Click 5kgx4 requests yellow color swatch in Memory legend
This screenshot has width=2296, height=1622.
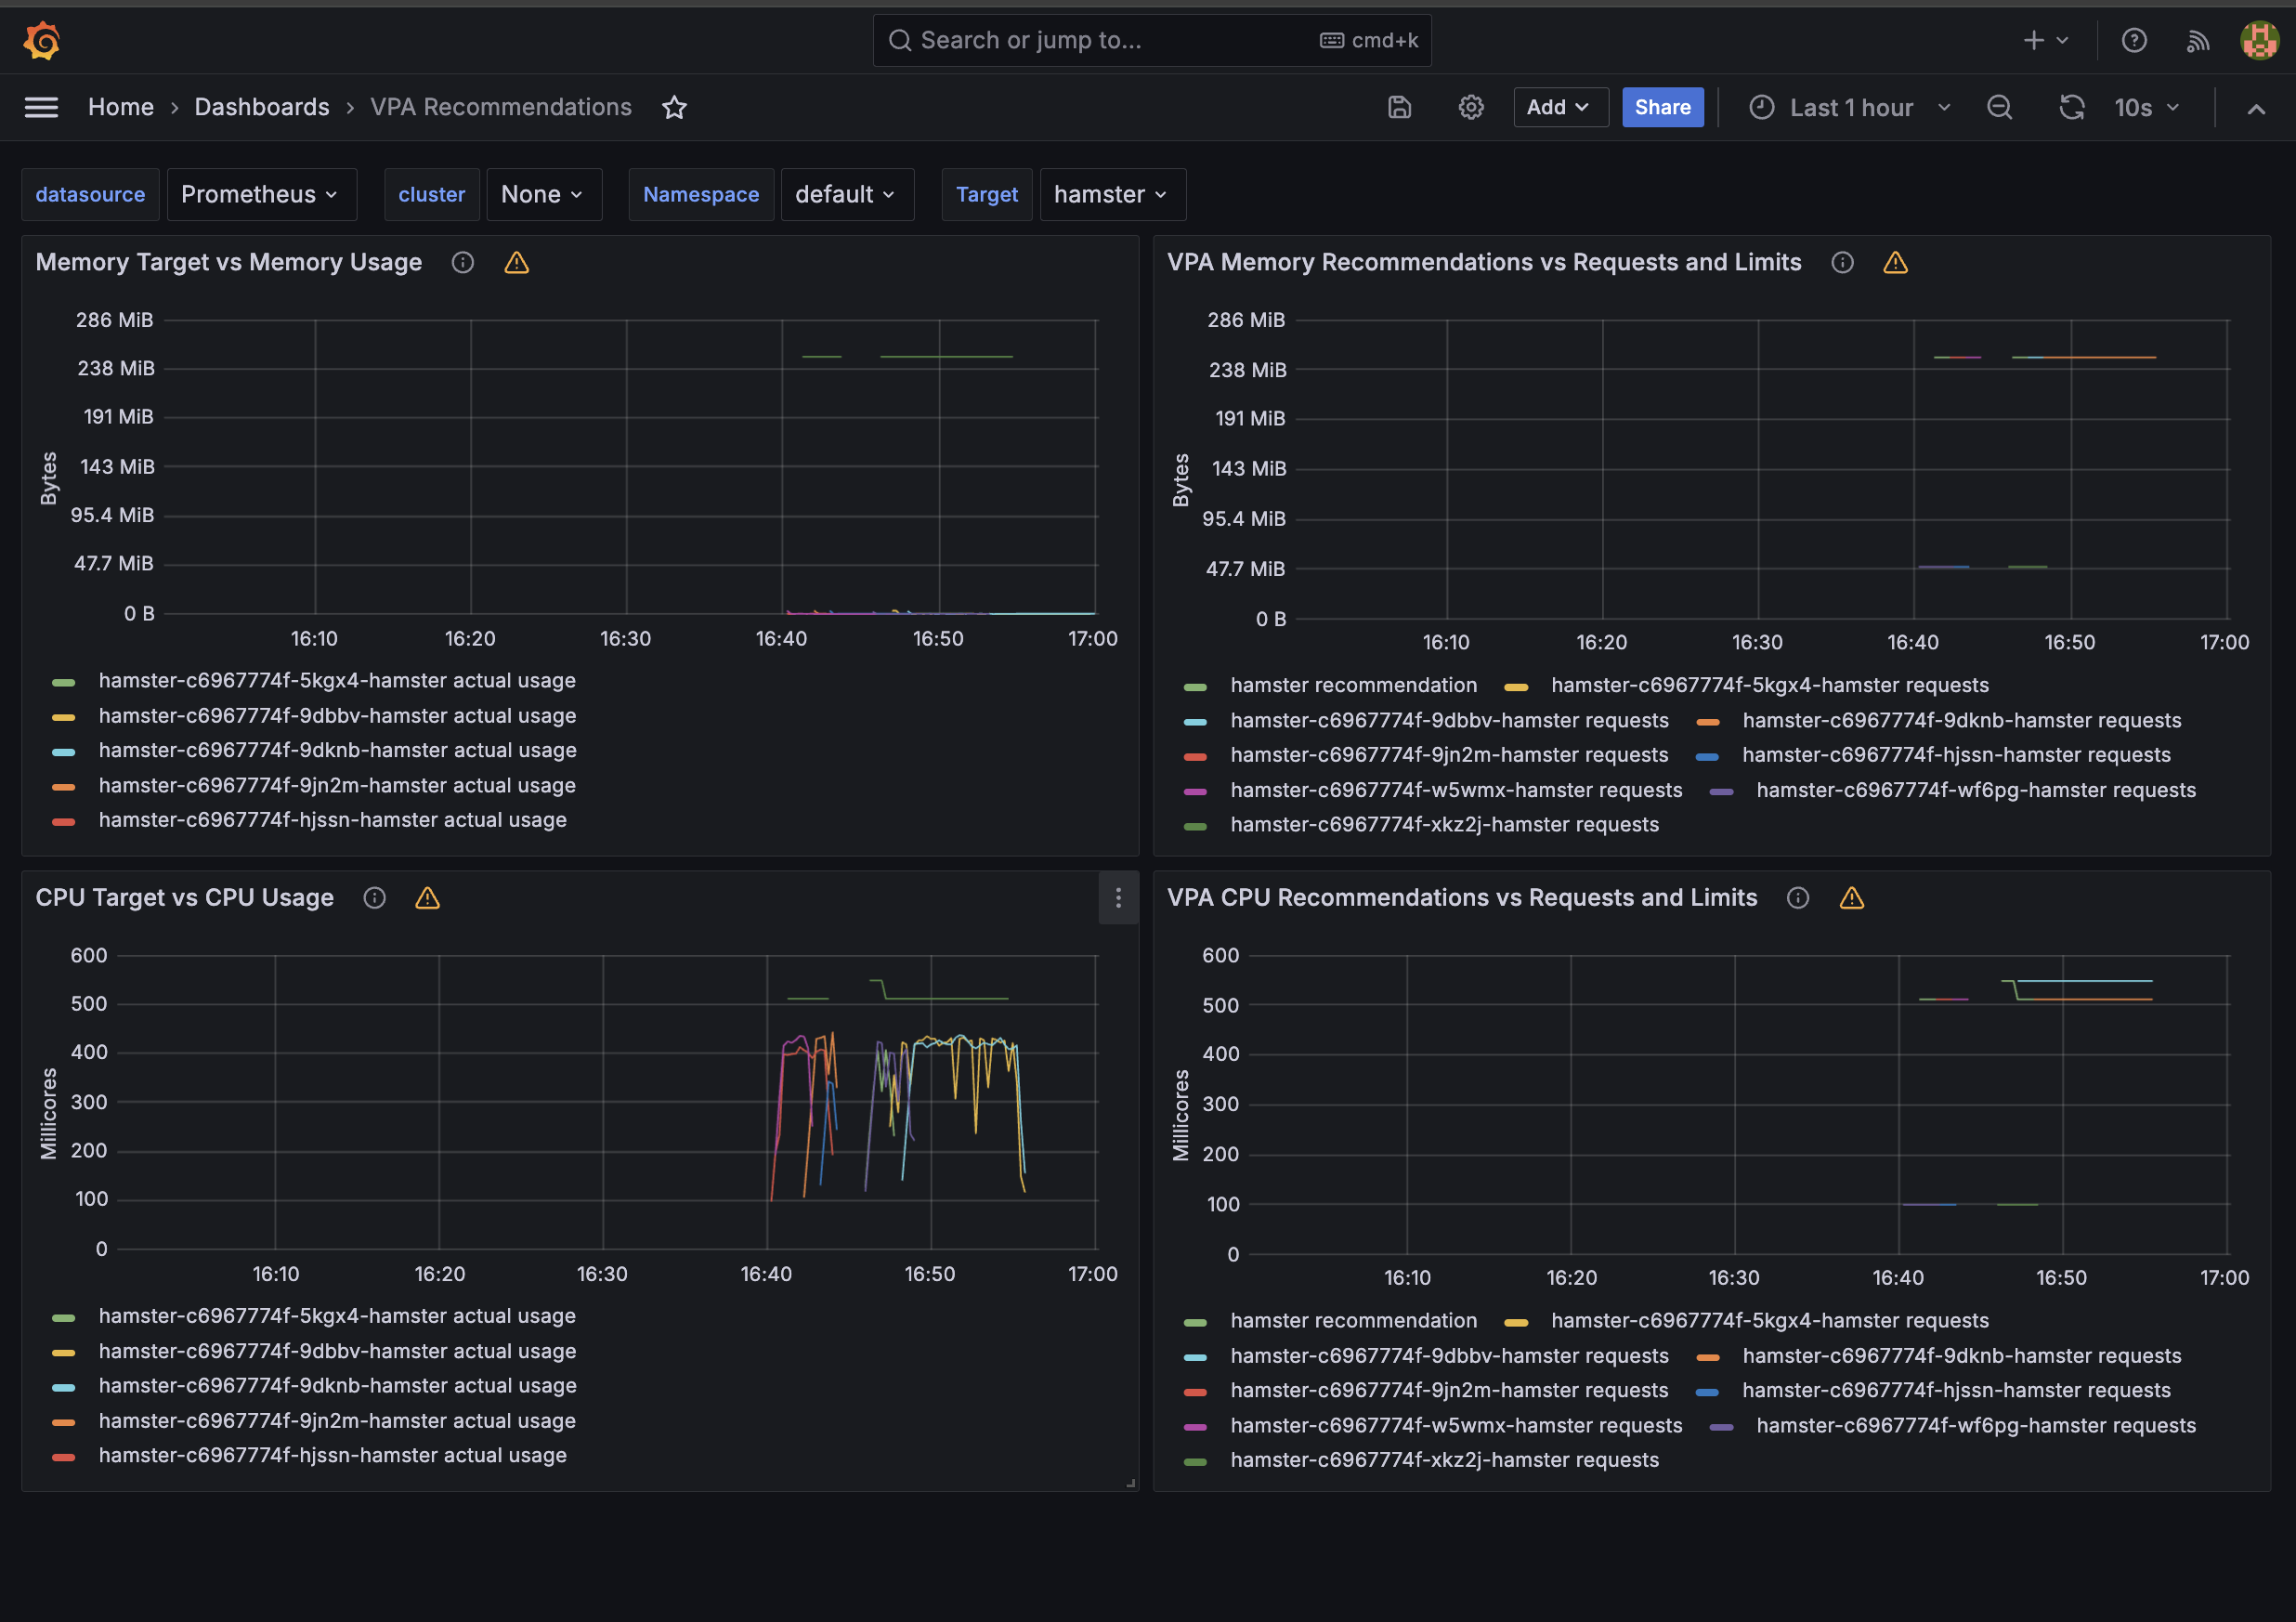pyautogui.click(x=1516, y=687)
